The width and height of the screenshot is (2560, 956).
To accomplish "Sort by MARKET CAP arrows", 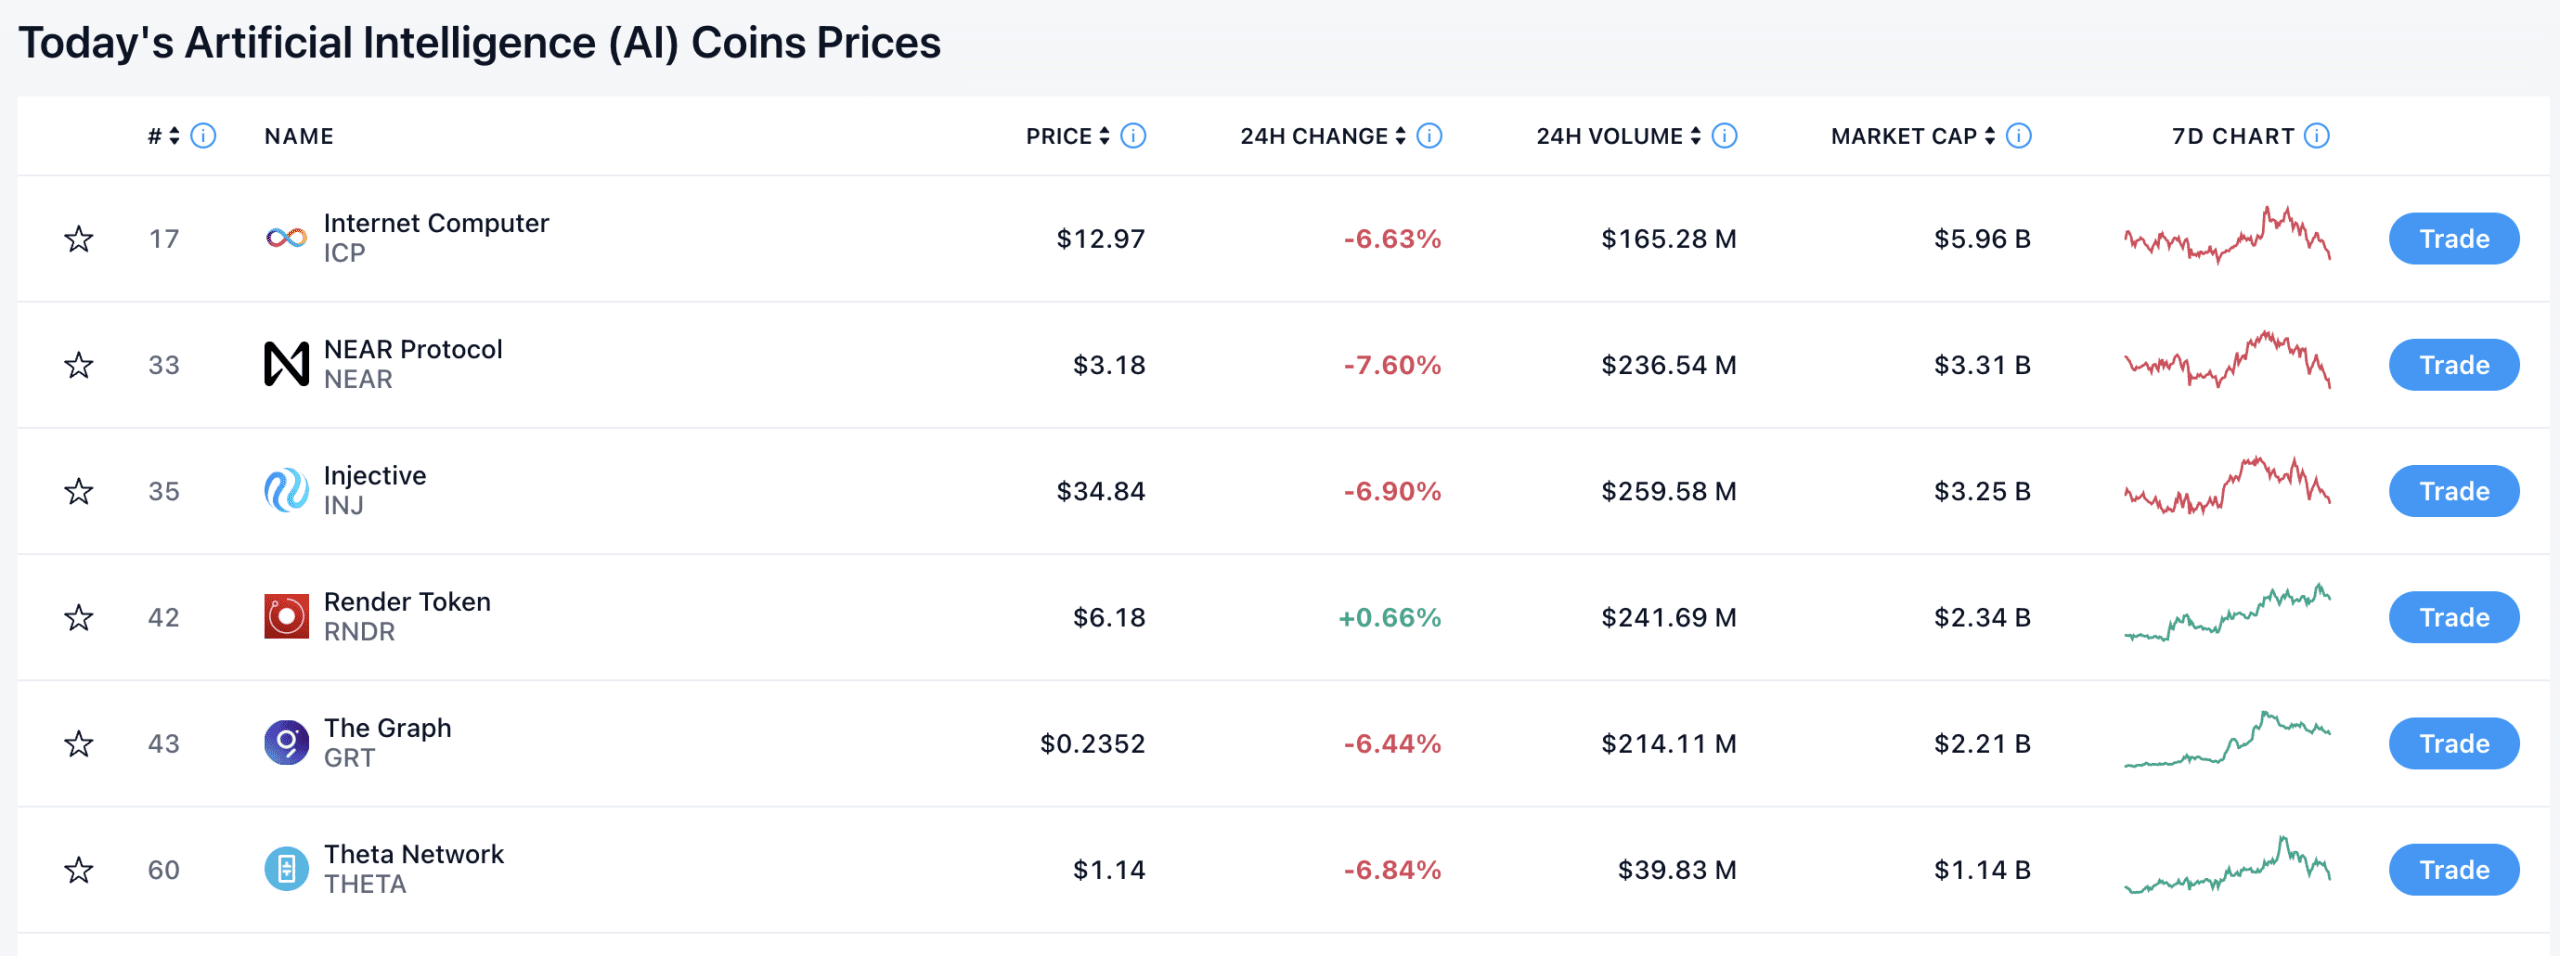I will 1990,136.
